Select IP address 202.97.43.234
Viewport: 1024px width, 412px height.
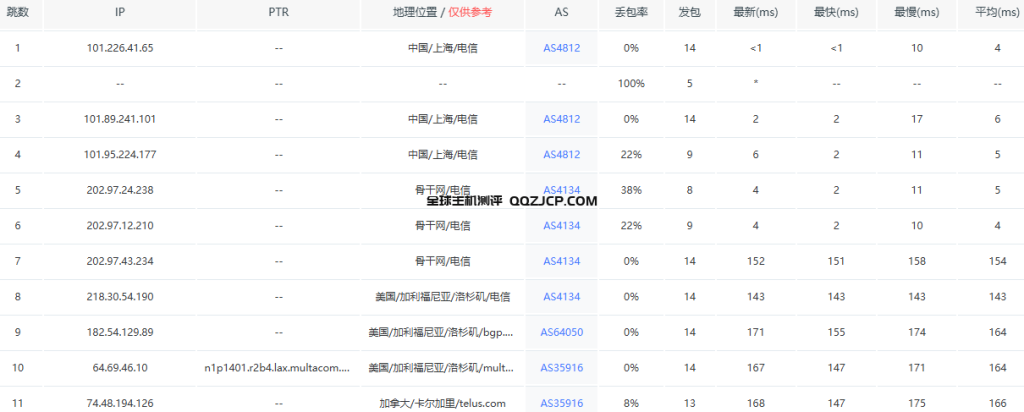point(120,261)
